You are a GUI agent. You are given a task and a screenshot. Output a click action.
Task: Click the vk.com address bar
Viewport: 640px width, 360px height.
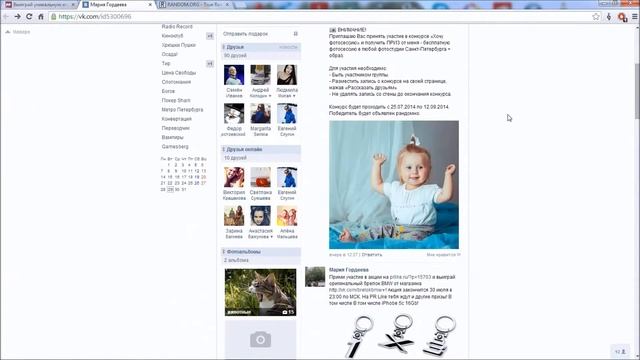coord(318,16)
